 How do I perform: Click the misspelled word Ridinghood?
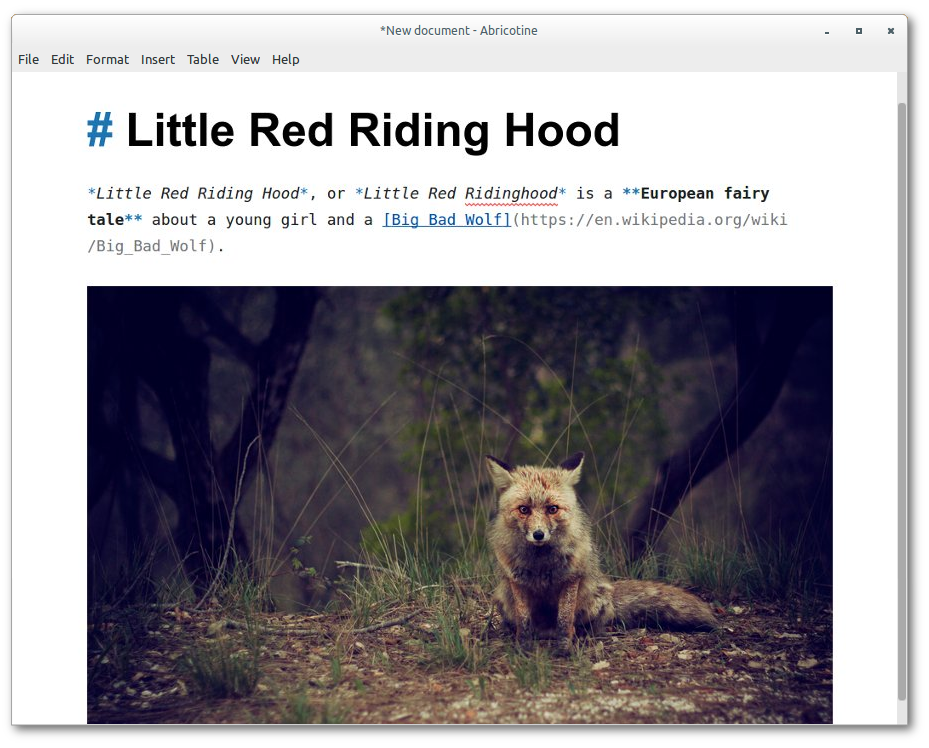click(x=511, y=194)
